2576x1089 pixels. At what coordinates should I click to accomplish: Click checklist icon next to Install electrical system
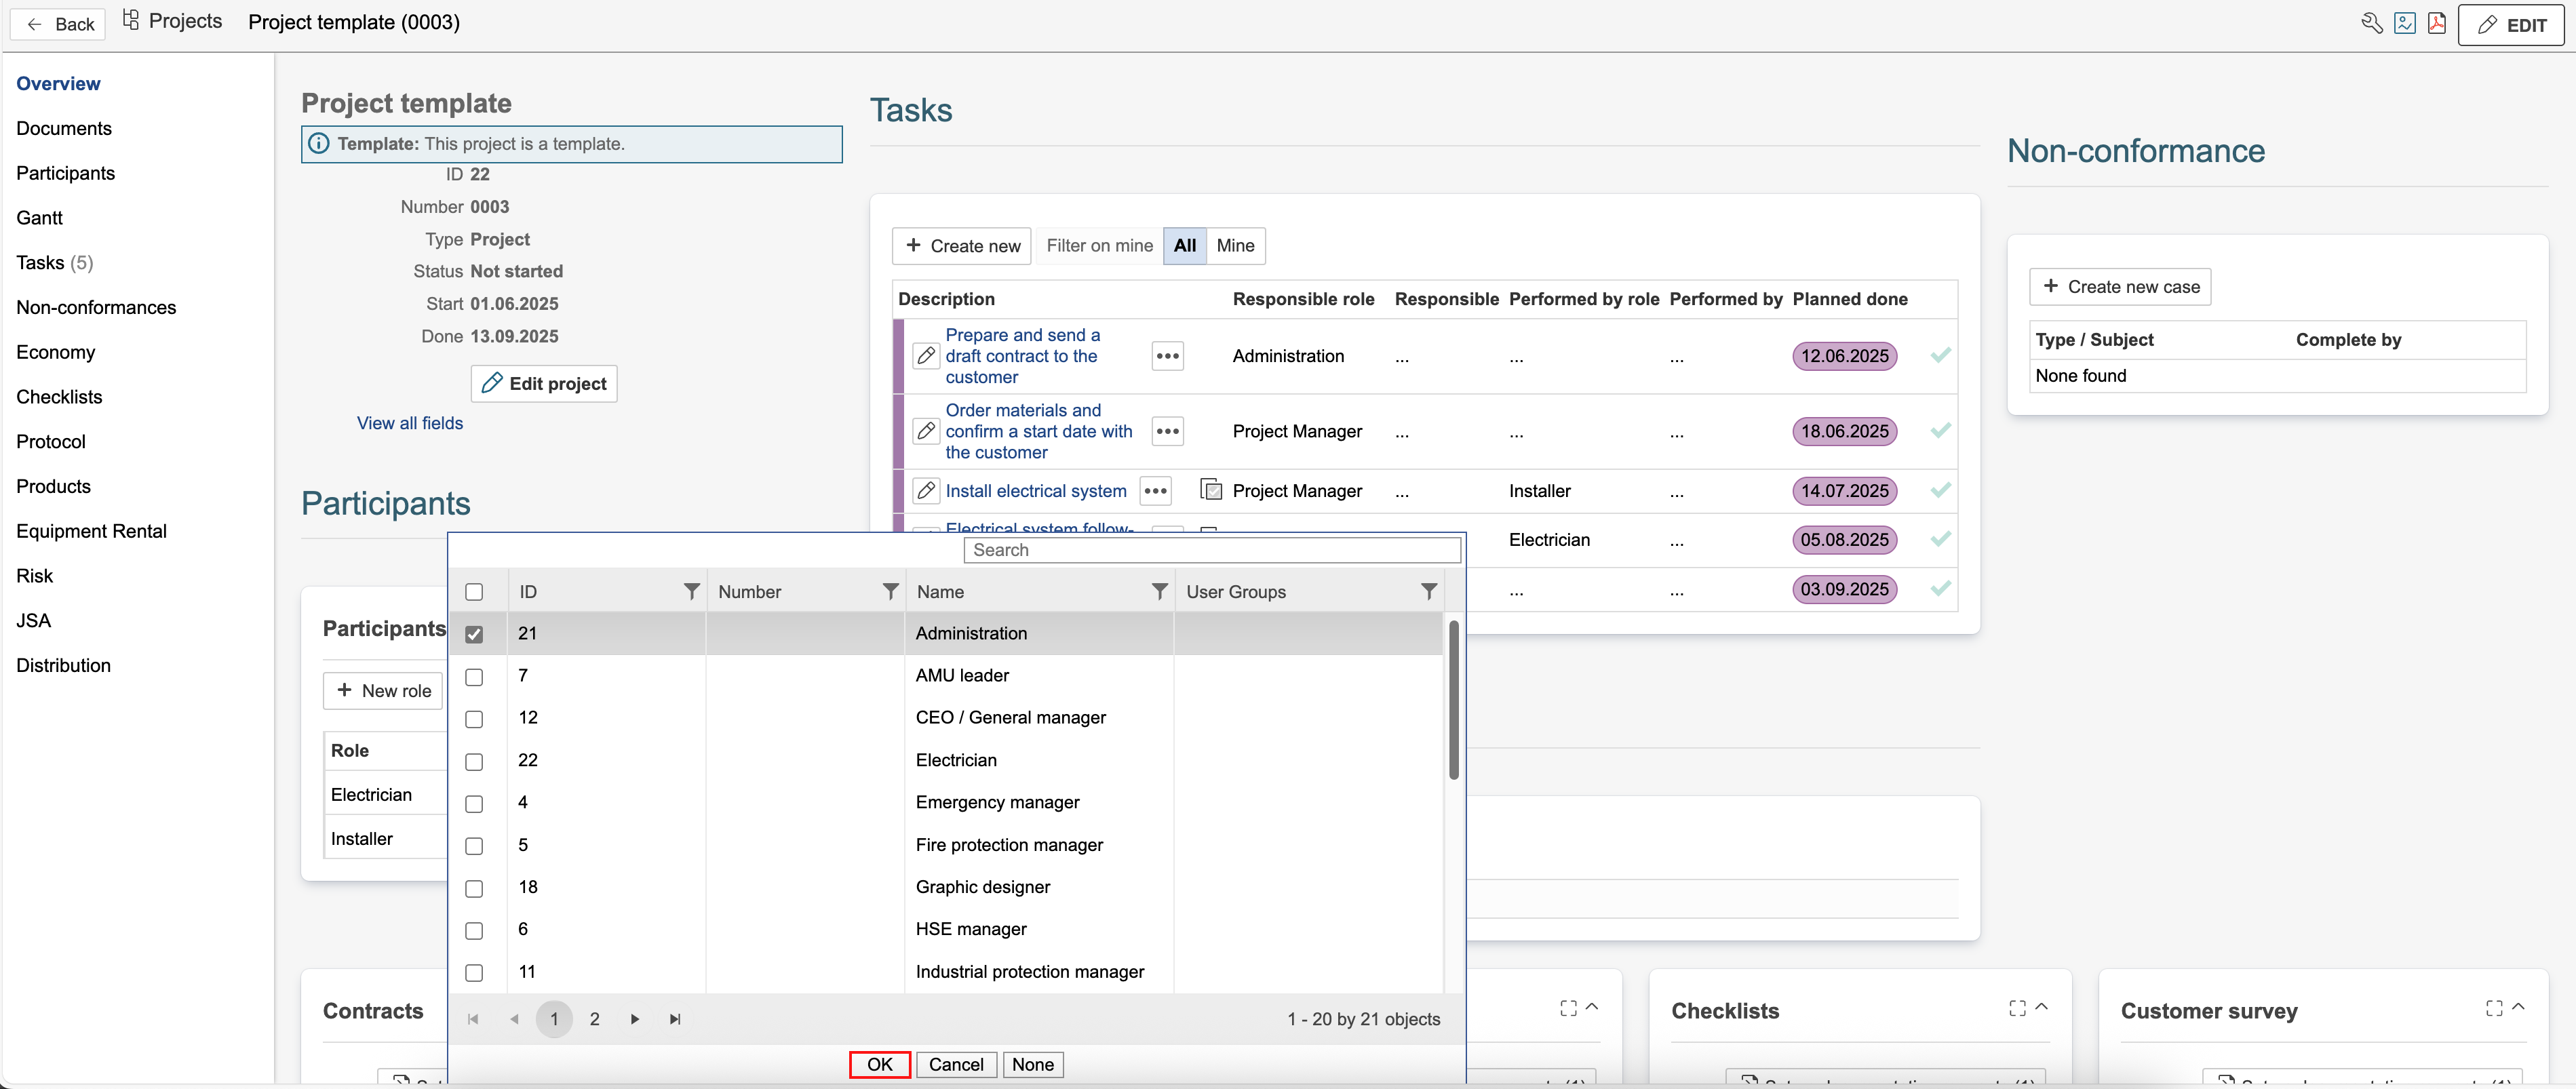pyautogui.click(x=1211, y=490)
